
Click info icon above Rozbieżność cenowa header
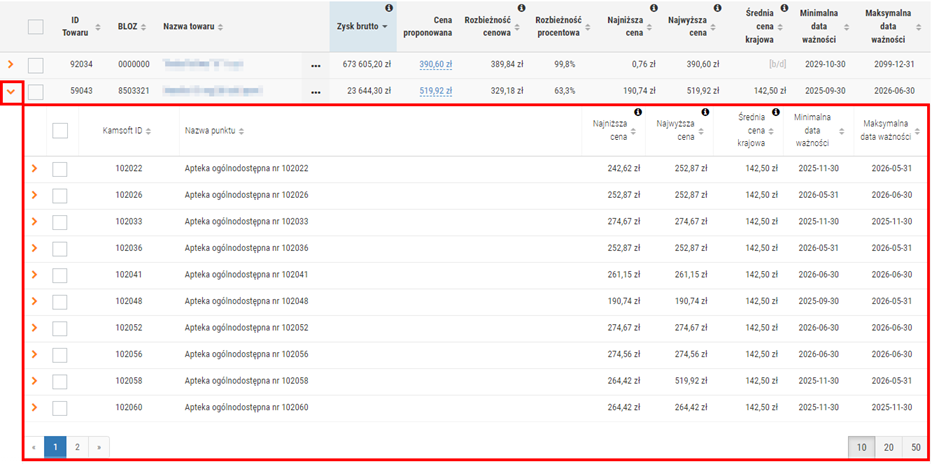tap(521, 8)
